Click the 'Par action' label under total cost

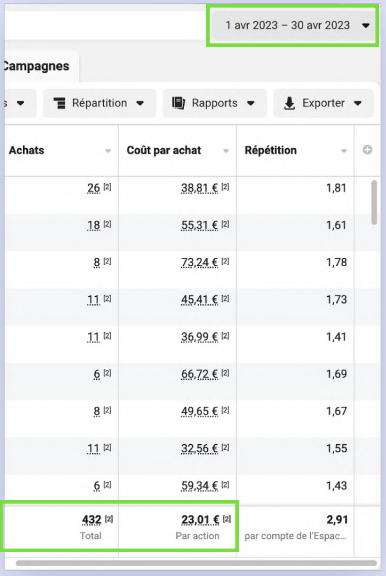197,536
